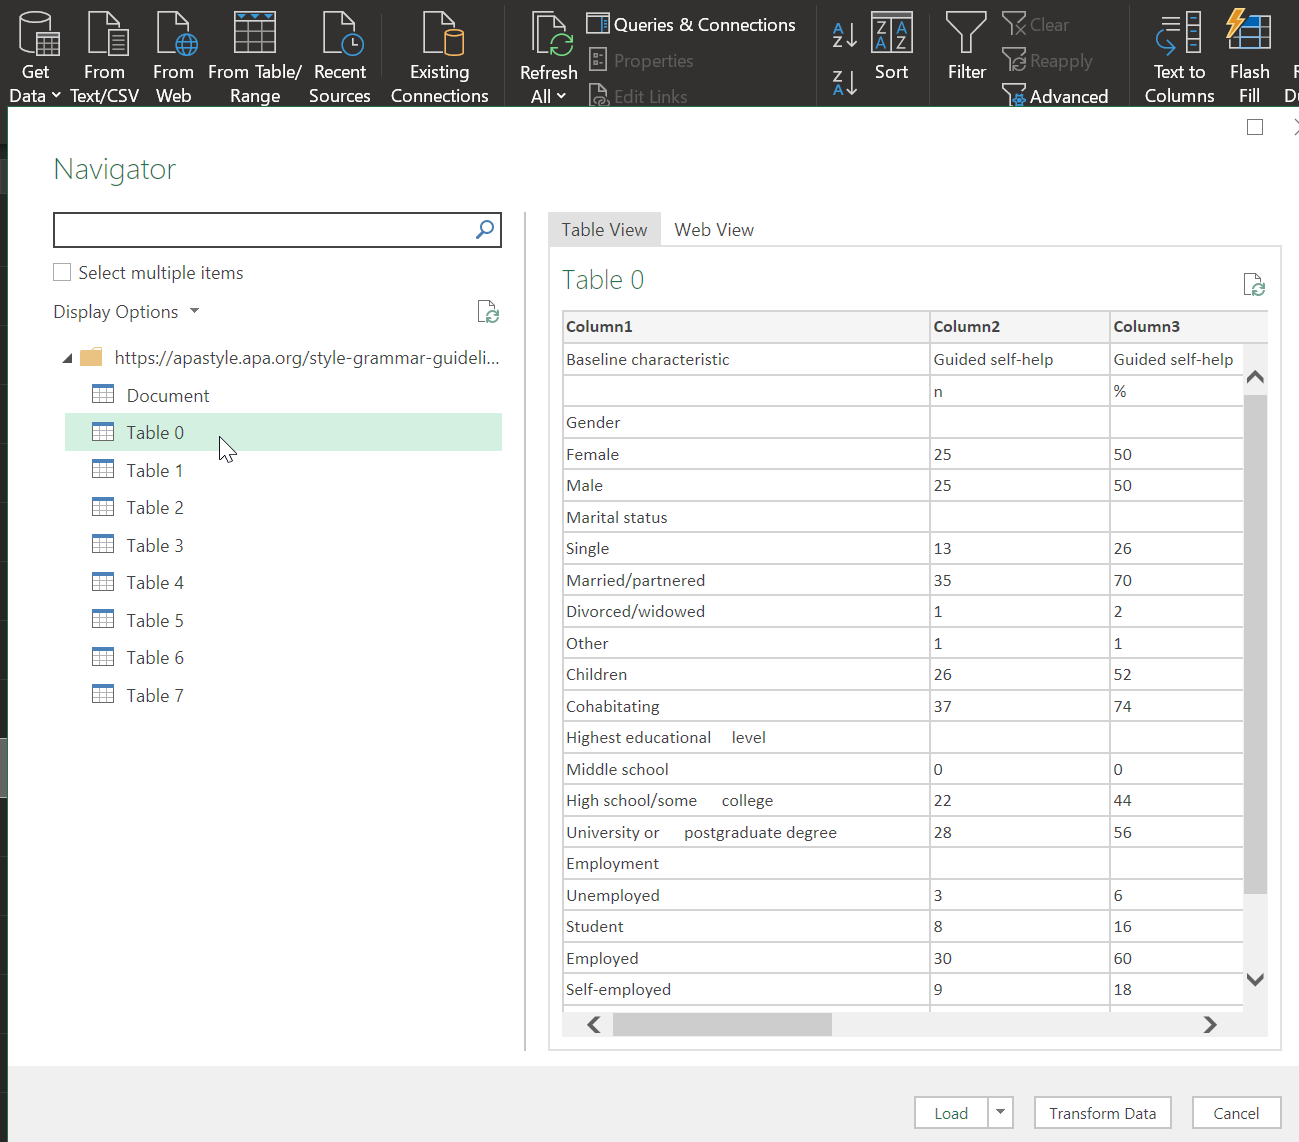This screenshot has width=1299, height=1142.
Task: Open the Get Data dropdown
Action: [x=36, y=55]
